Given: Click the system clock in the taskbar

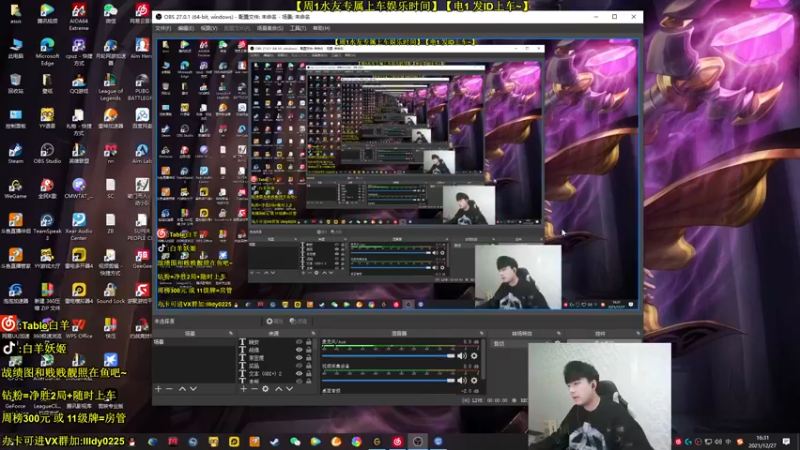Looking at the screenshot, I should click(x=762, y=442).
